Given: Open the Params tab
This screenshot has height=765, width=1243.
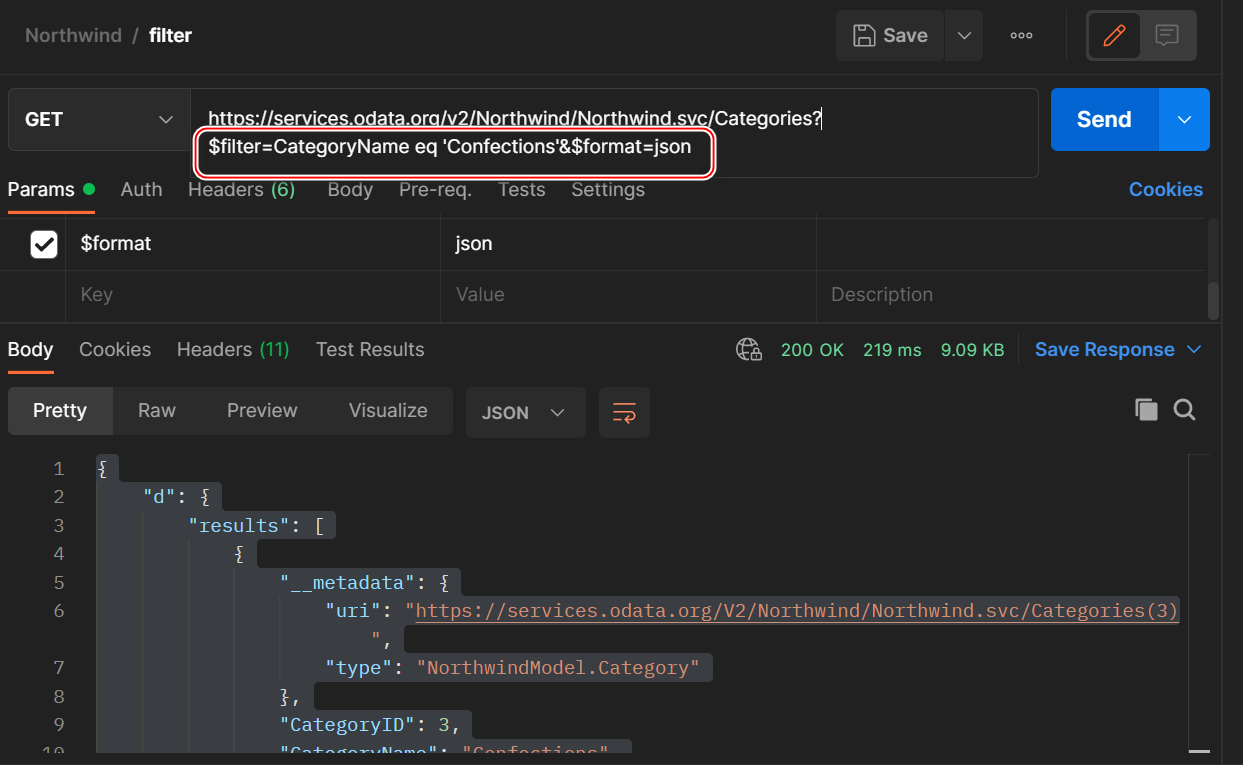Looking at the screenshot, I should pyautogui.click(x=51, y=190).
